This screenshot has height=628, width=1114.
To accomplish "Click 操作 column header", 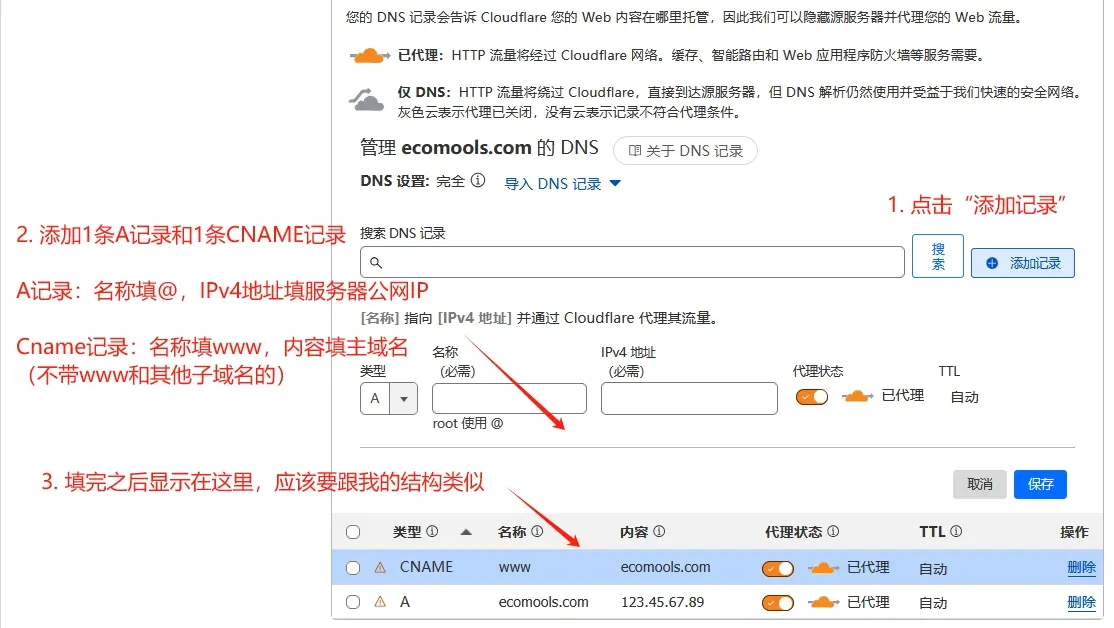I will [1074, 532].
